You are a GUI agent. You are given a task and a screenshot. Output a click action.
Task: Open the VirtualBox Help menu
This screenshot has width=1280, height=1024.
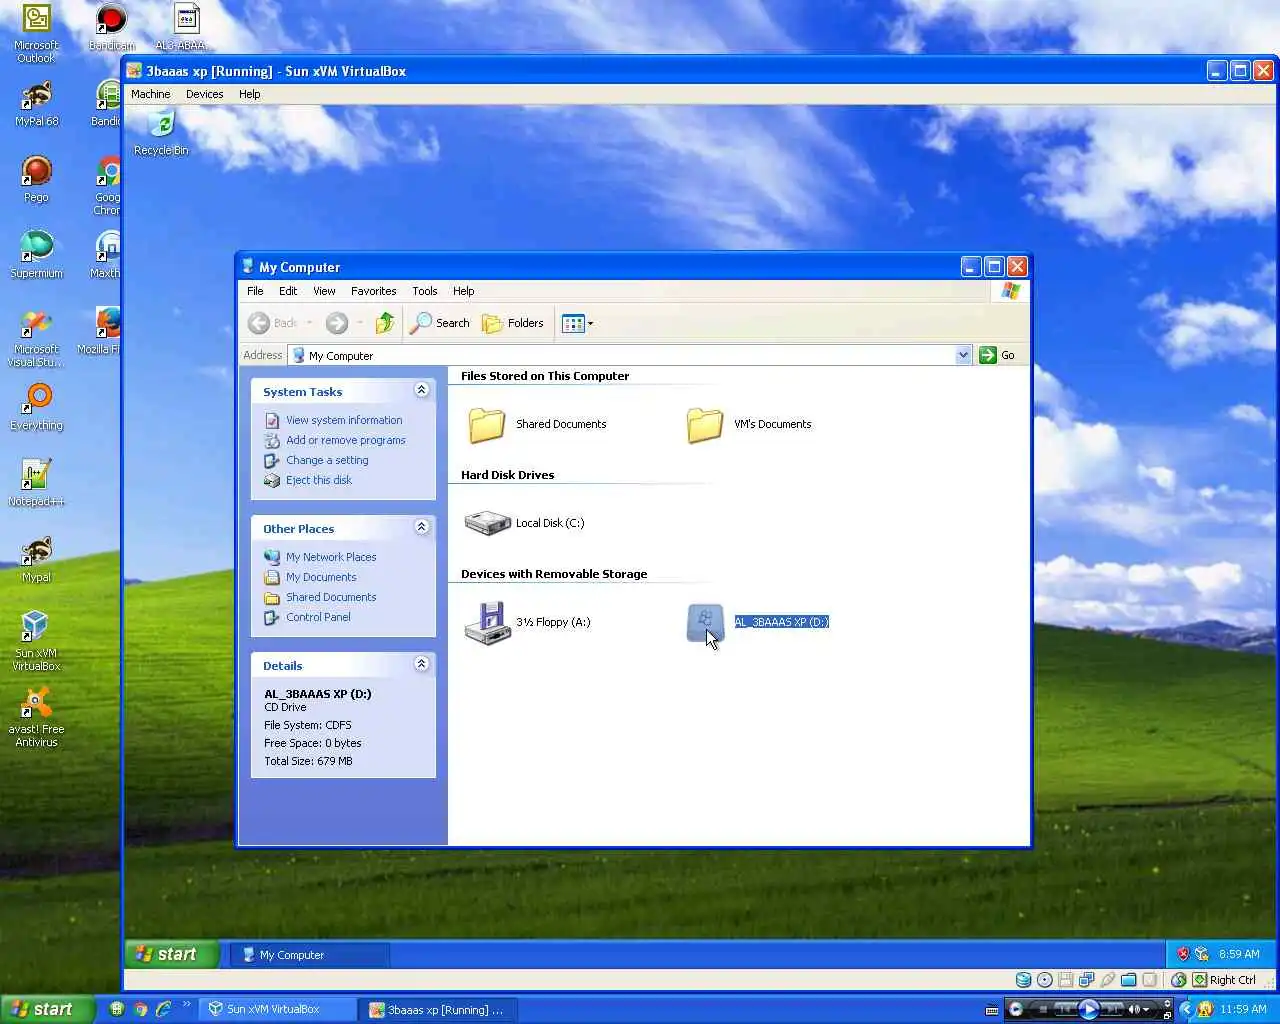pyautogui.click(x=249, y=94)
